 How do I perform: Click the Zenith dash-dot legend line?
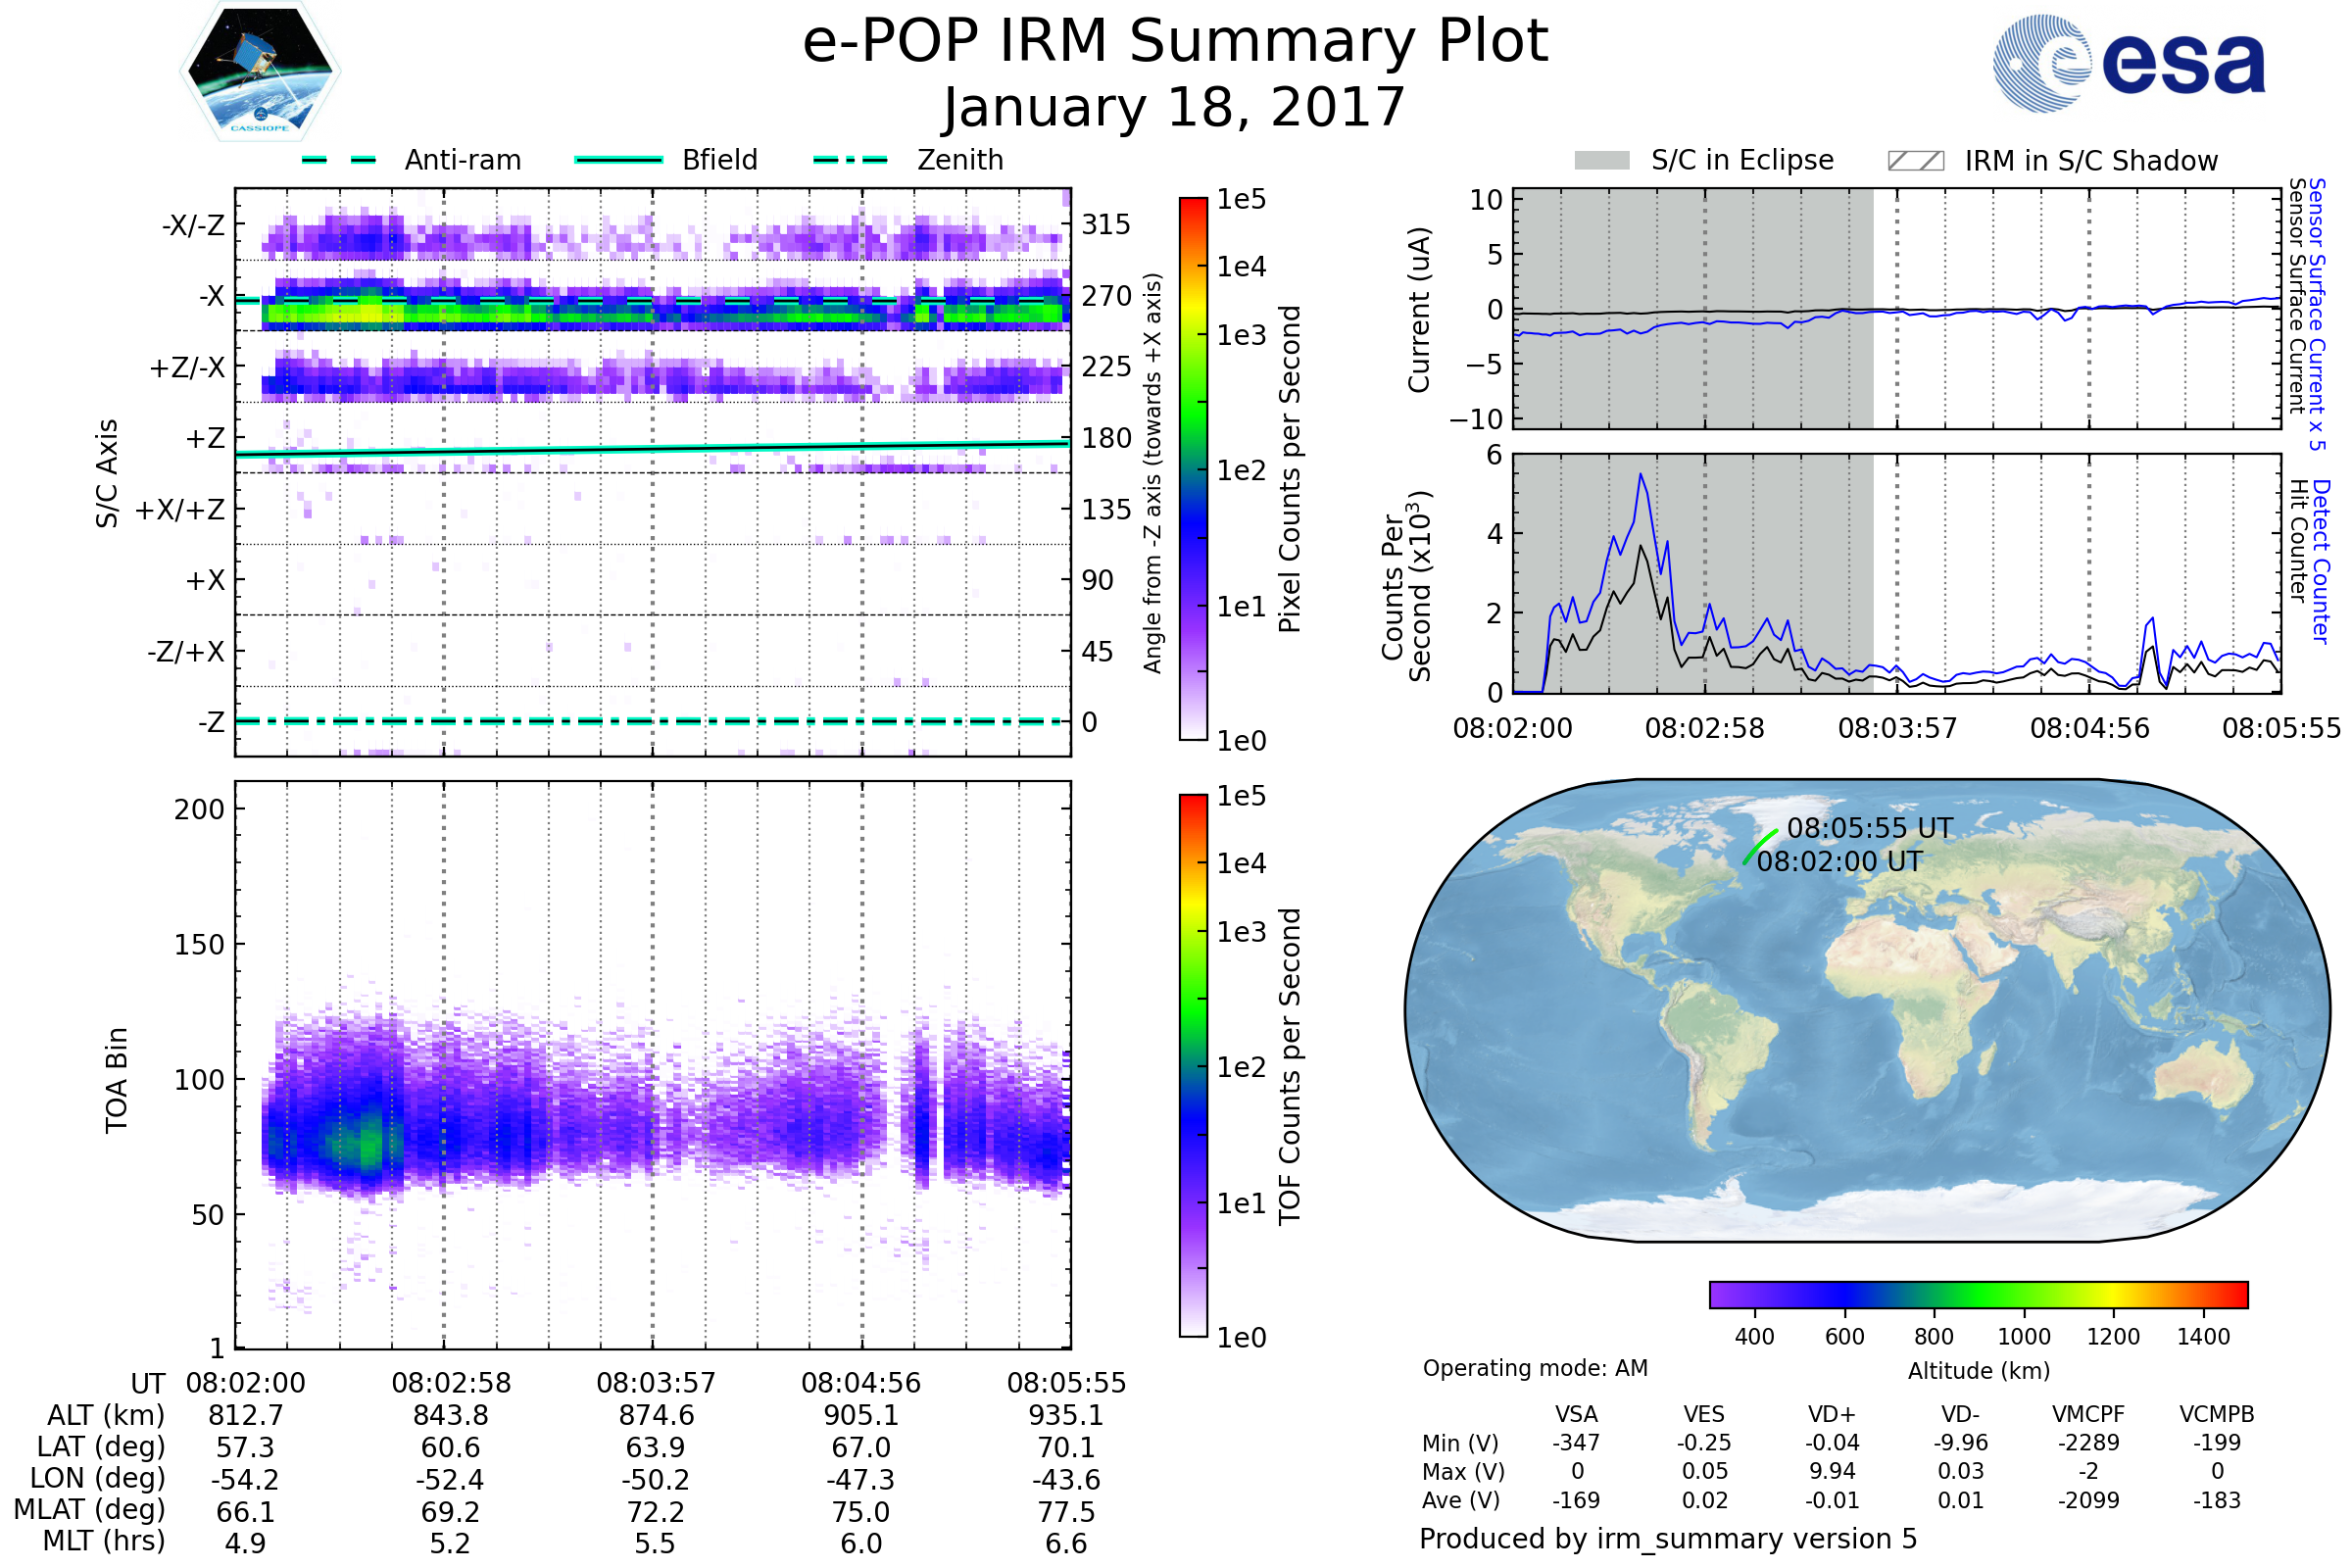coord(851,160)
